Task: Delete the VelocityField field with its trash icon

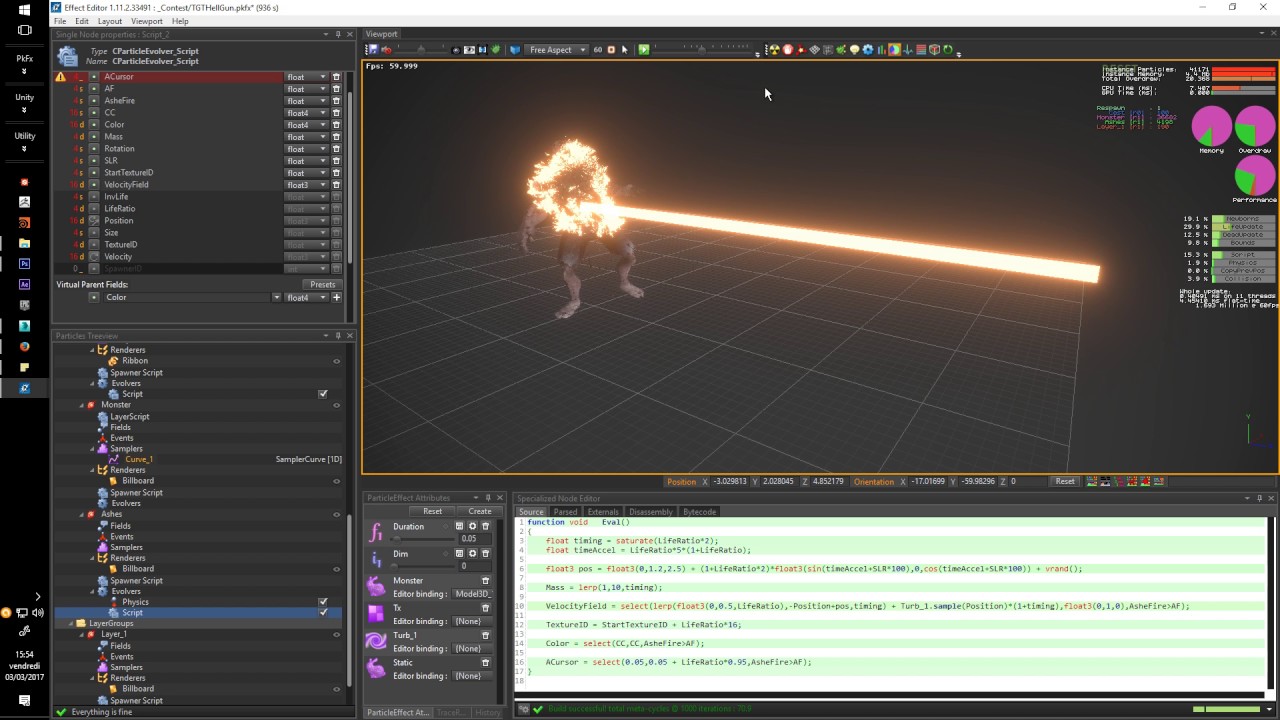Action: coord(336,185)
